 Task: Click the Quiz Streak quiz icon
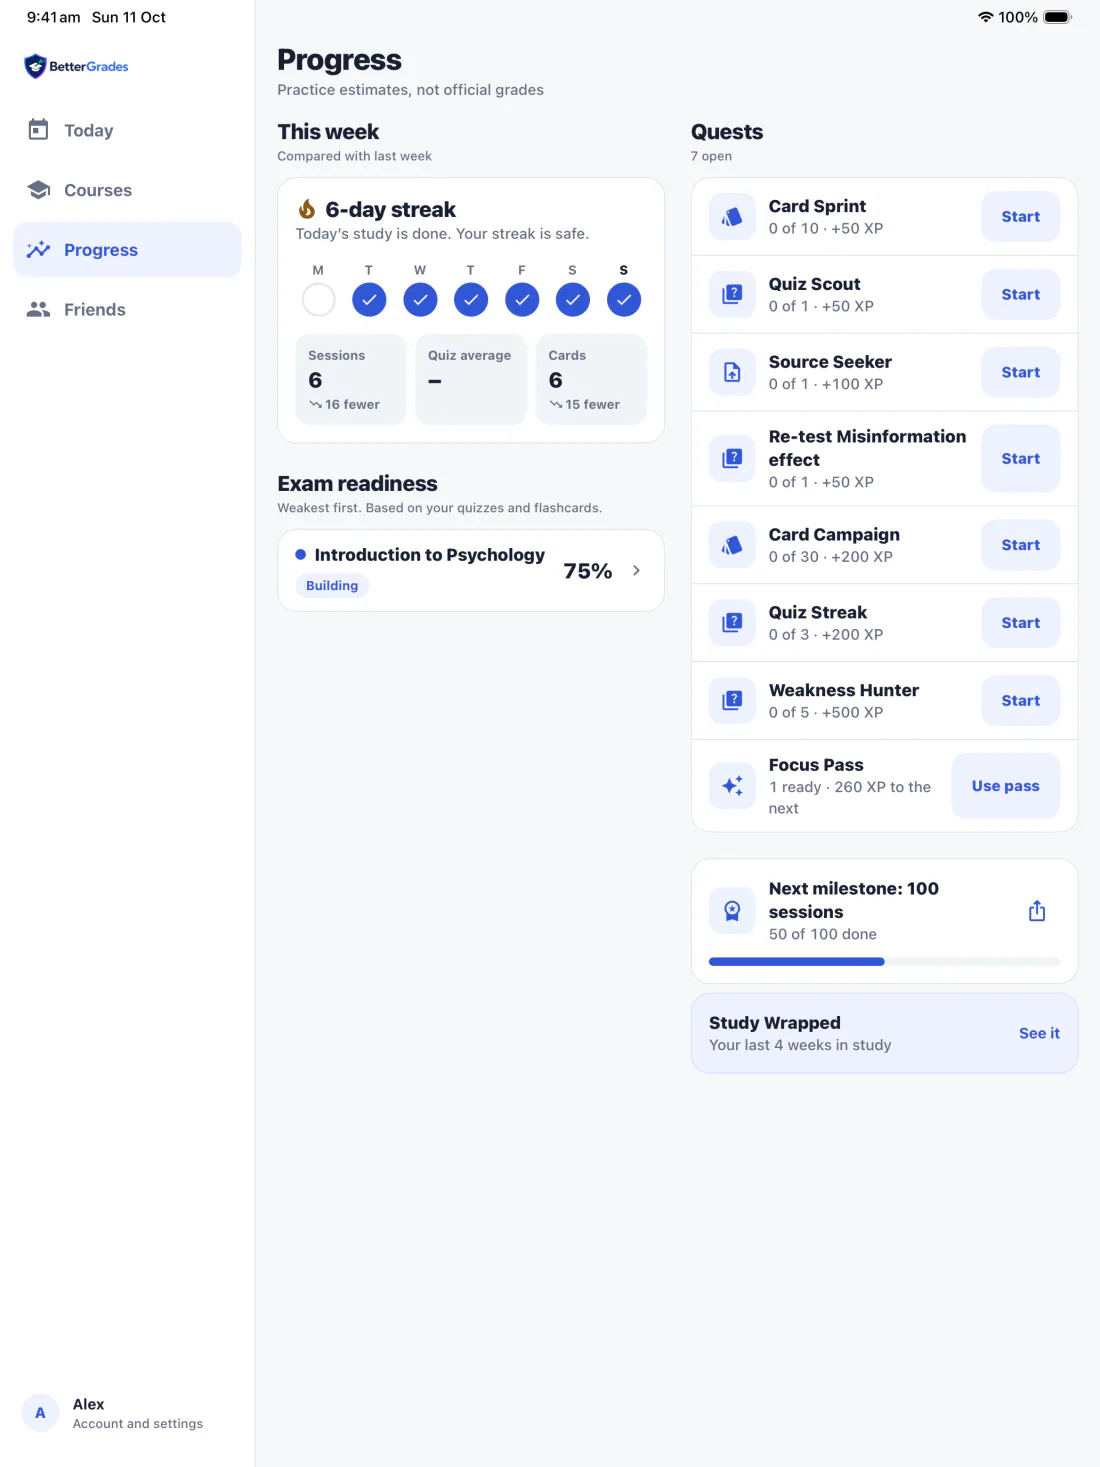732,623
